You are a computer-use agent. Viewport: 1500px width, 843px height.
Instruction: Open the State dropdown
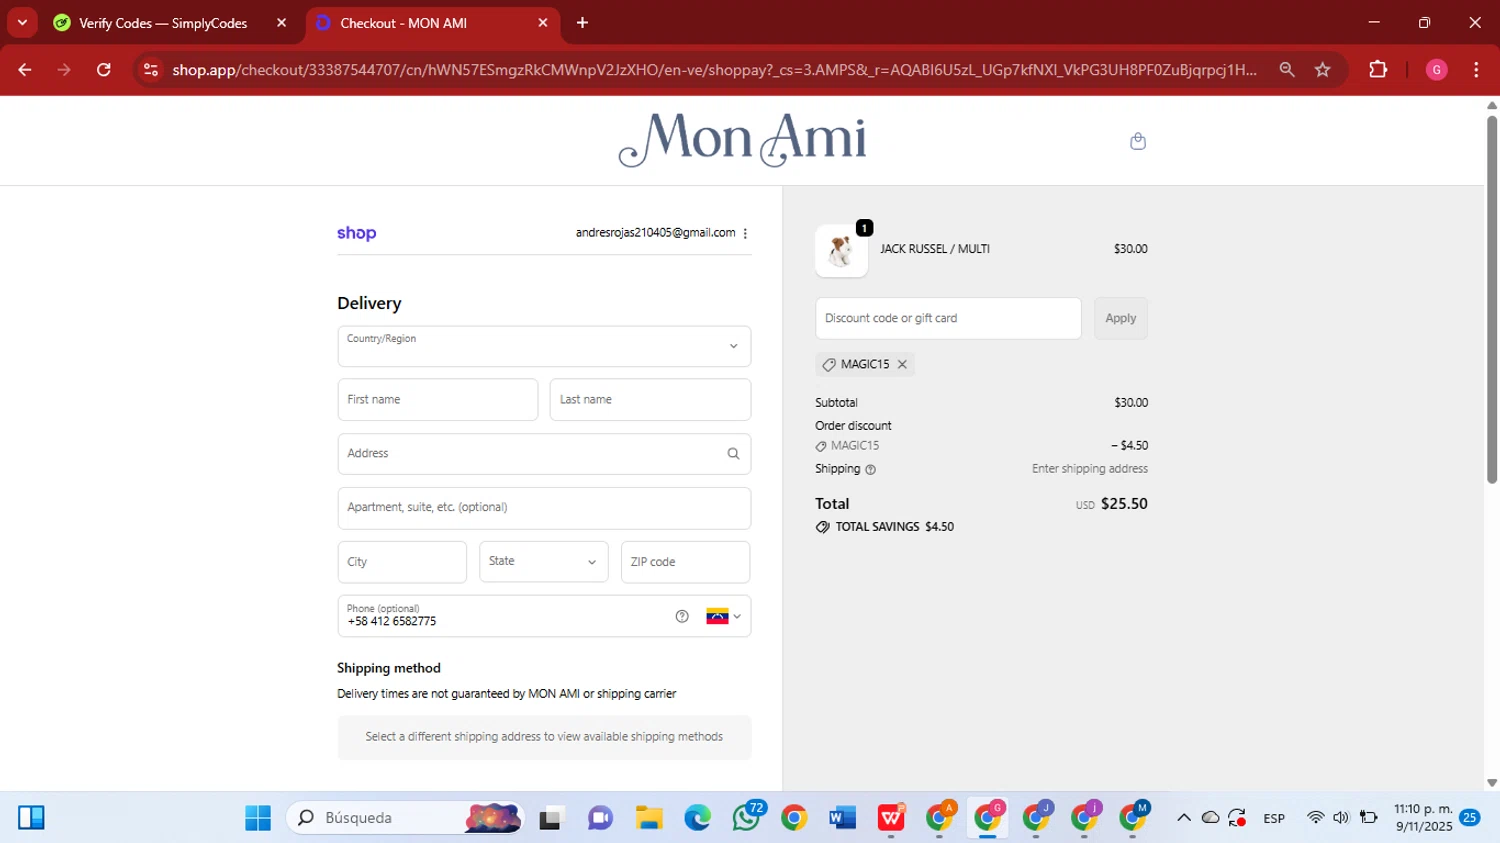pos(543,562)
